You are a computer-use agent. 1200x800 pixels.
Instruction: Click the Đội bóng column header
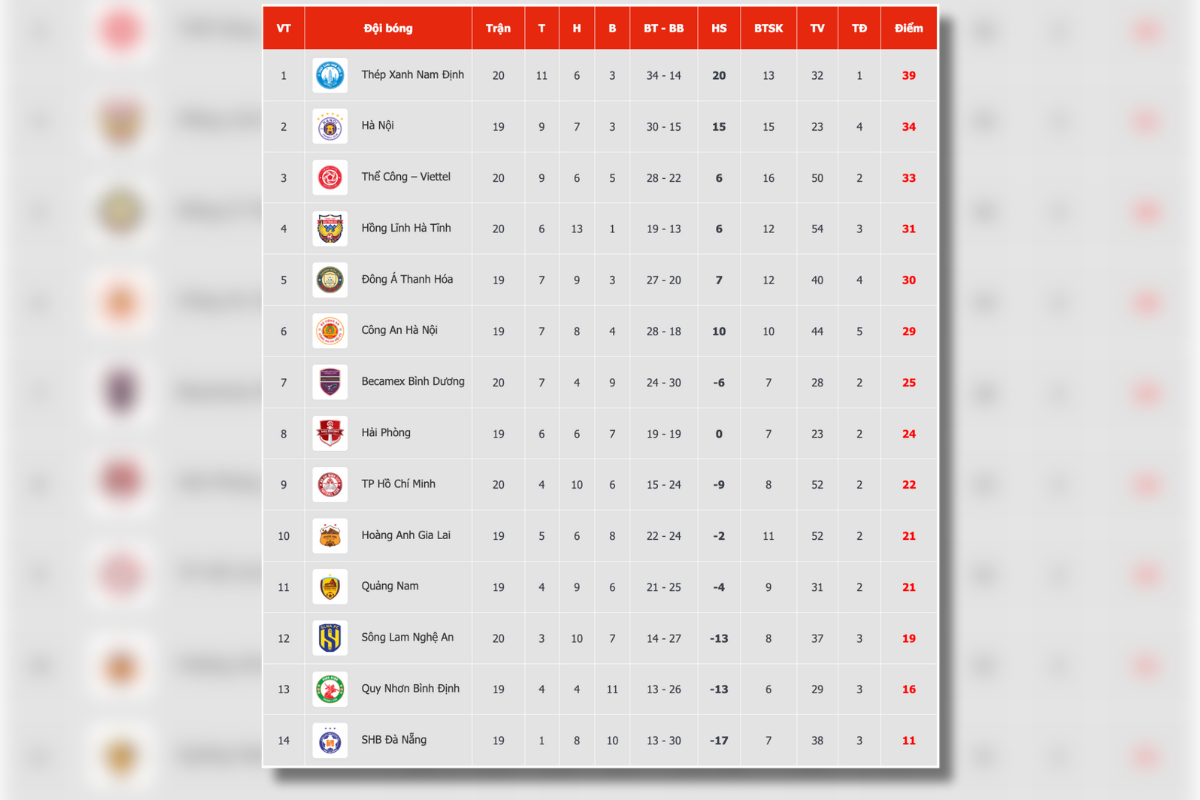(x=388, y=28)
